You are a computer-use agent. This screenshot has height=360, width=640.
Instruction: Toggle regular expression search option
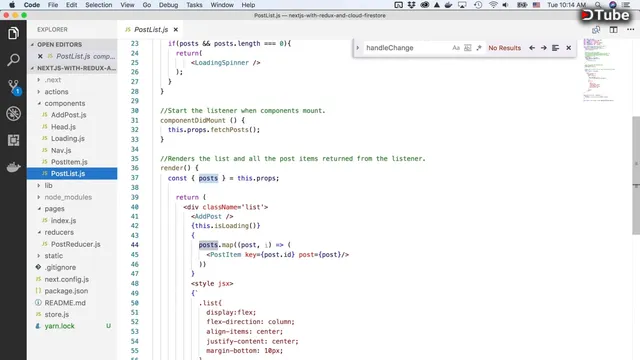479,48
